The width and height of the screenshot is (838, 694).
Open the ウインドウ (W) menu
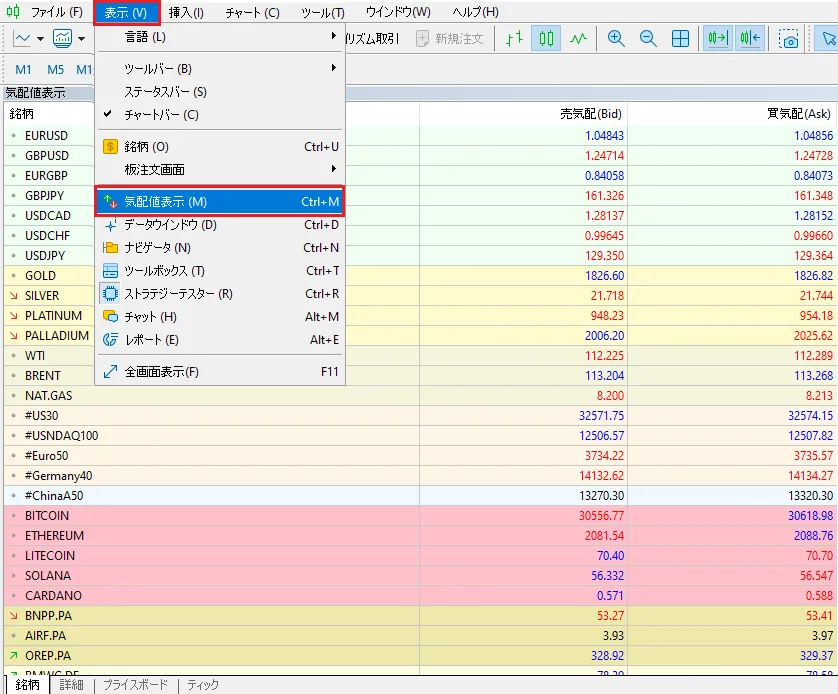398,12
